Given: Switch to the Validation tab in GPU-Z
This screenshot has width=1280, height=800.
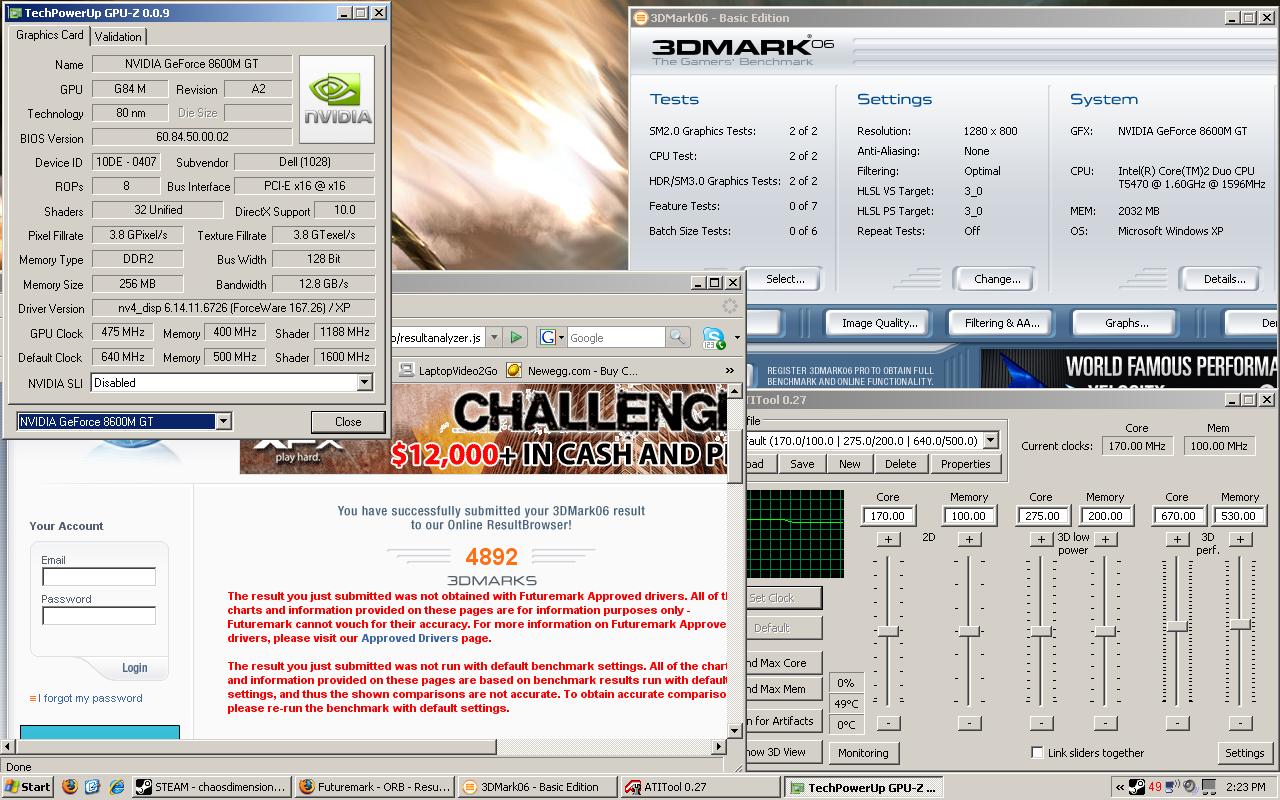Looking at the screenshot, I should click(x=118, y=36).
